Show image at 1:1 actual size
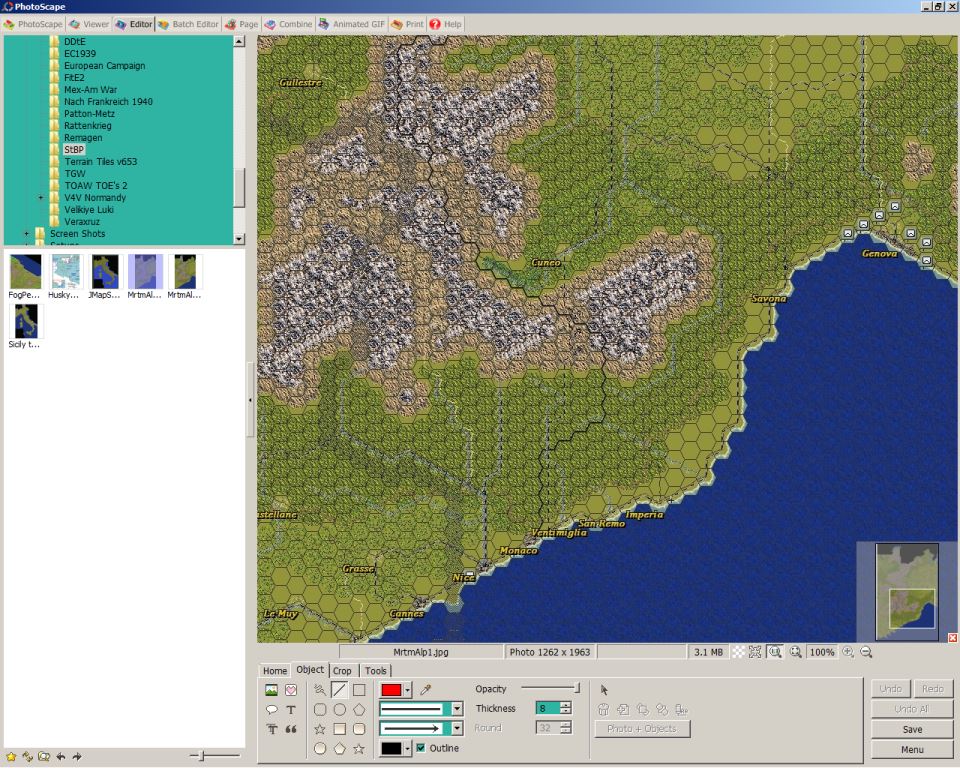960x768 pixels. [x=775, y=652]
